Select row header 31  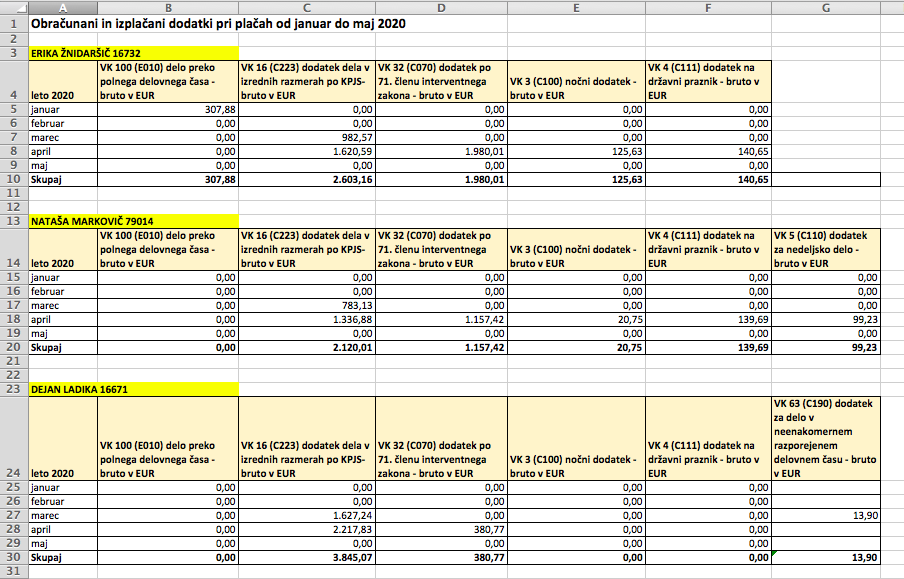pyautogui.click(x=14, y=571)
